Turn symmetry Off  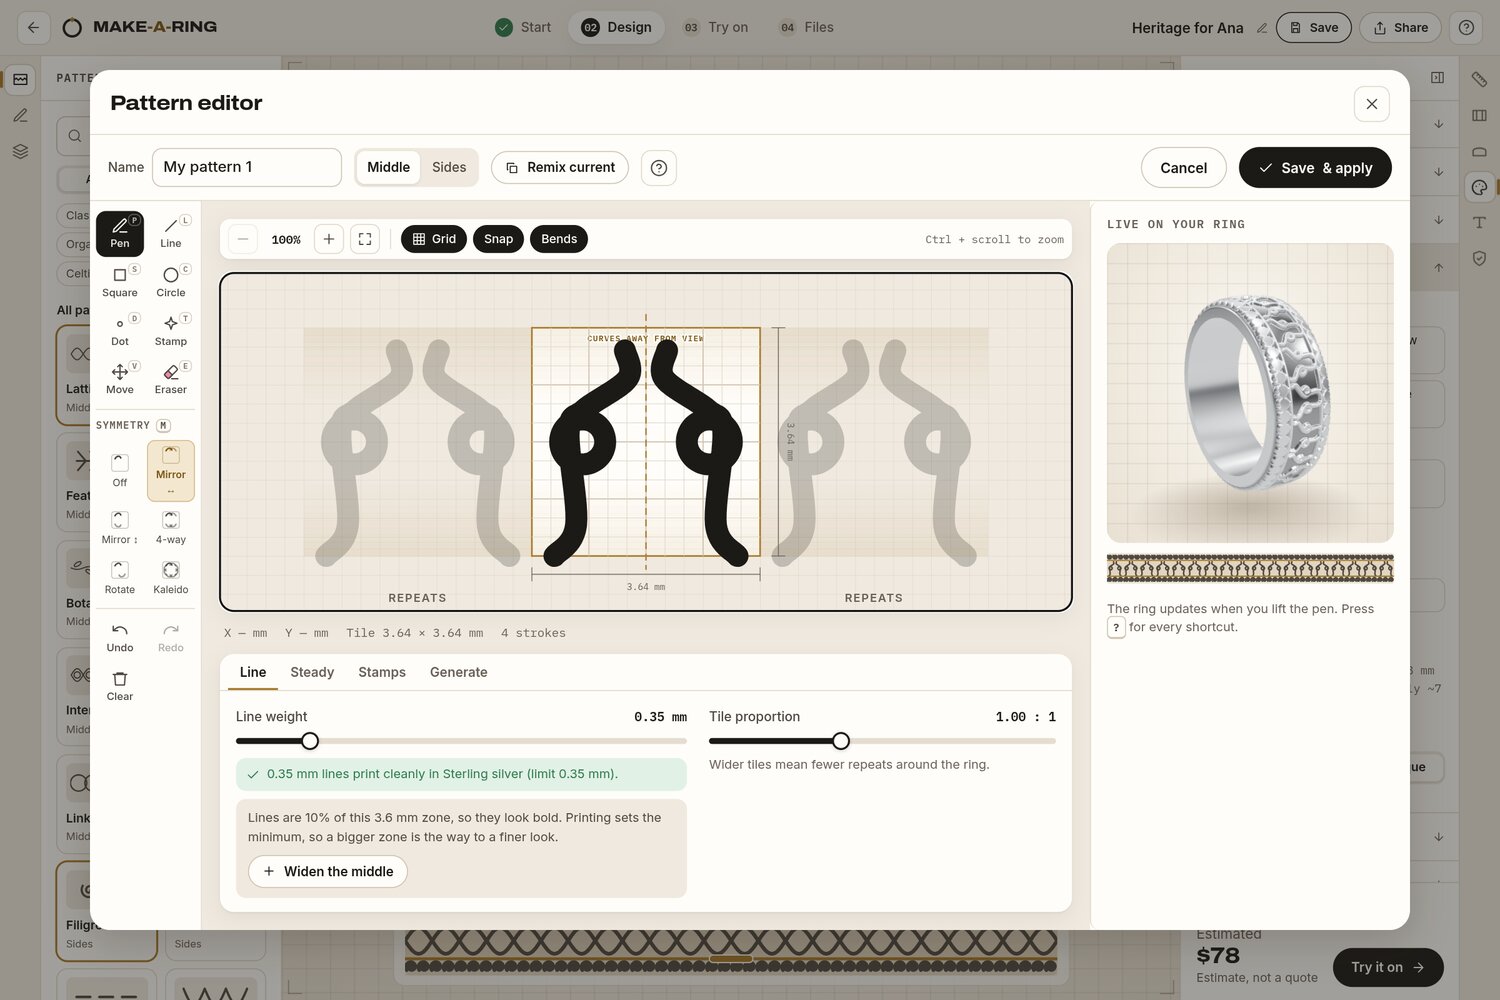120,470
